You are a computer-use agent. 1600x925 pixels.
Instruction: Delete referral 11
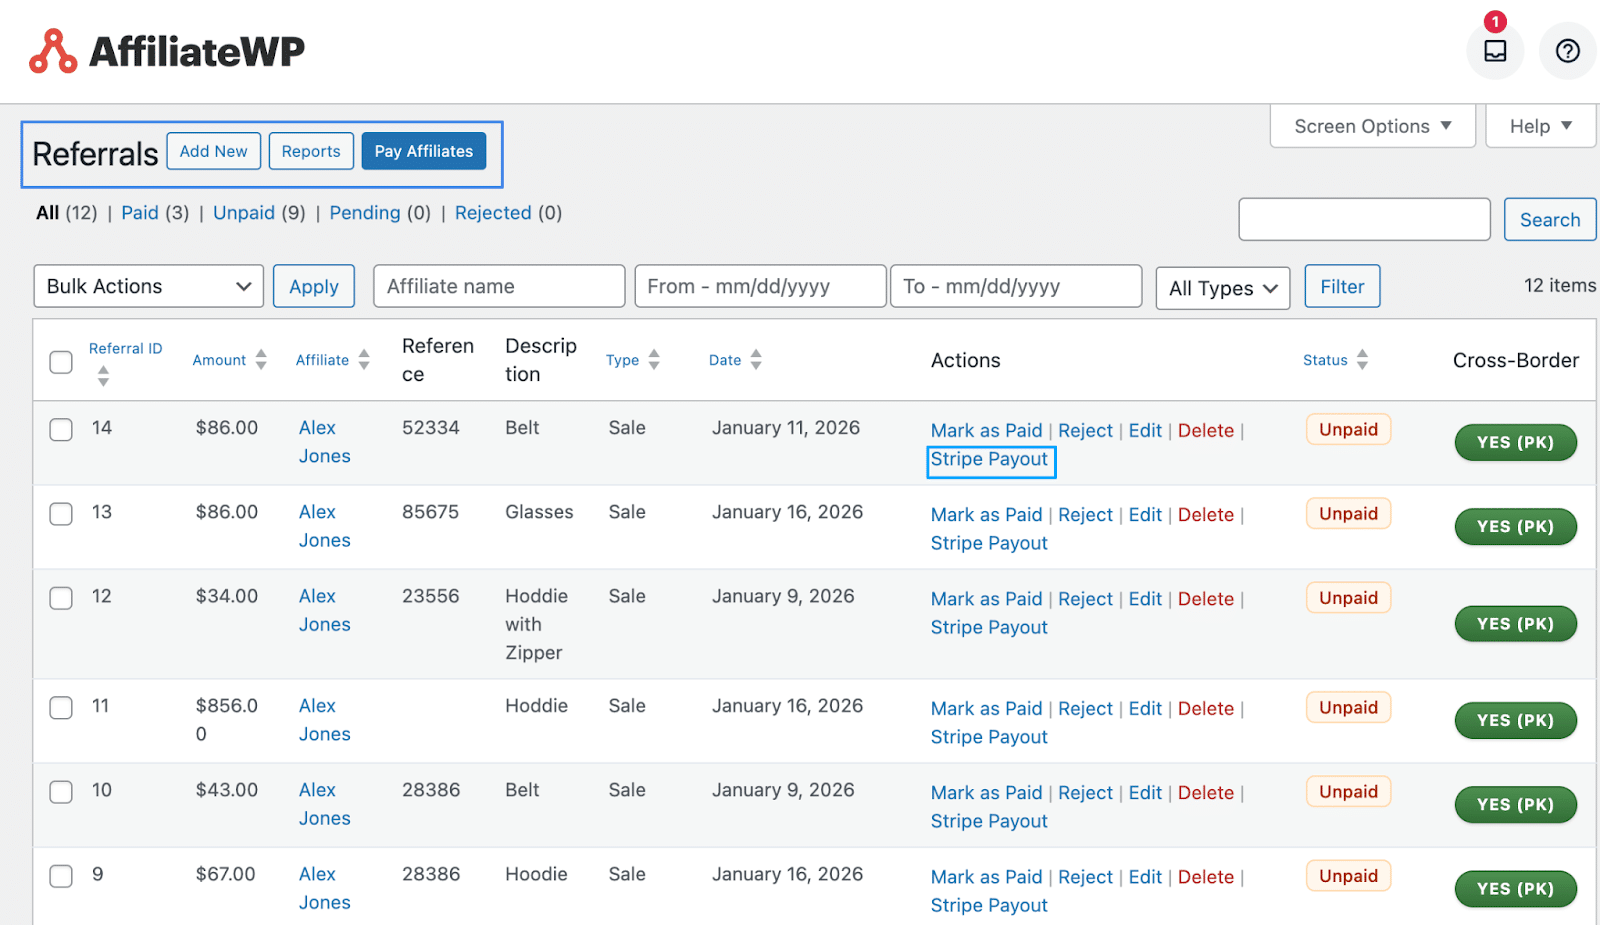[x=1206, y=709]
